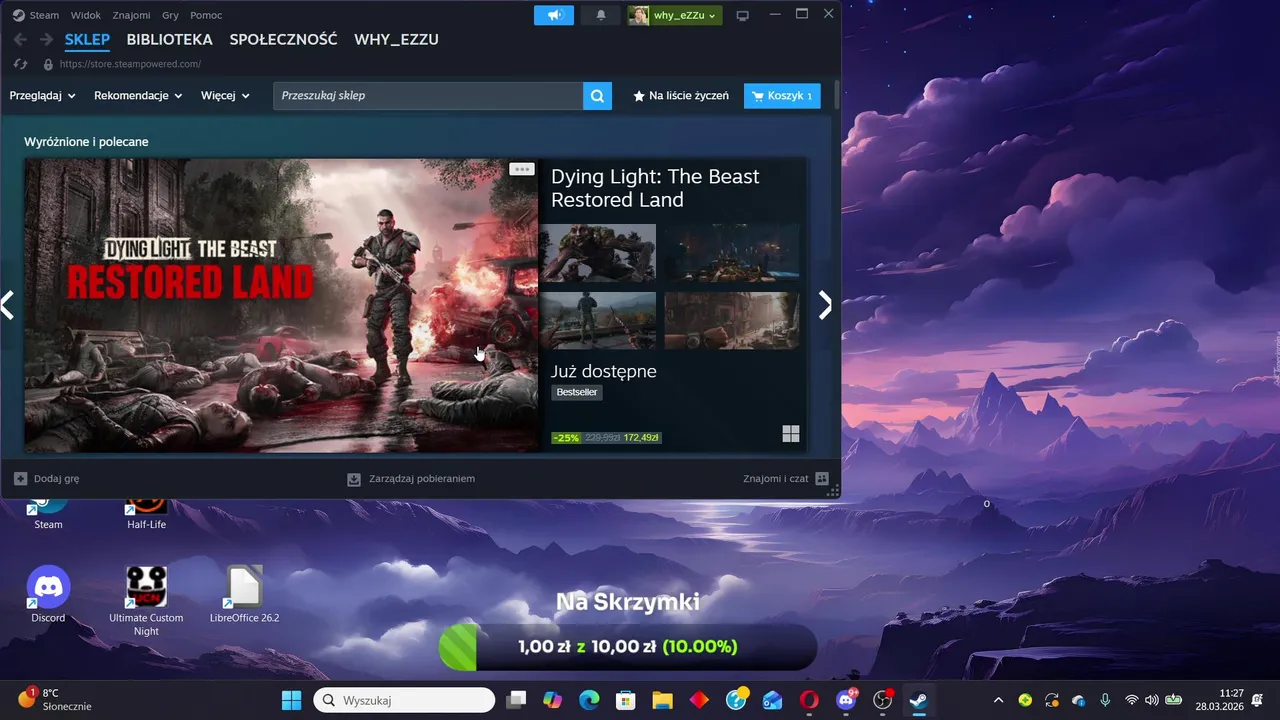This screenshot has height=720, width=1280.
Task: Open the Pomoc menu
Action: tap(206, 15)
